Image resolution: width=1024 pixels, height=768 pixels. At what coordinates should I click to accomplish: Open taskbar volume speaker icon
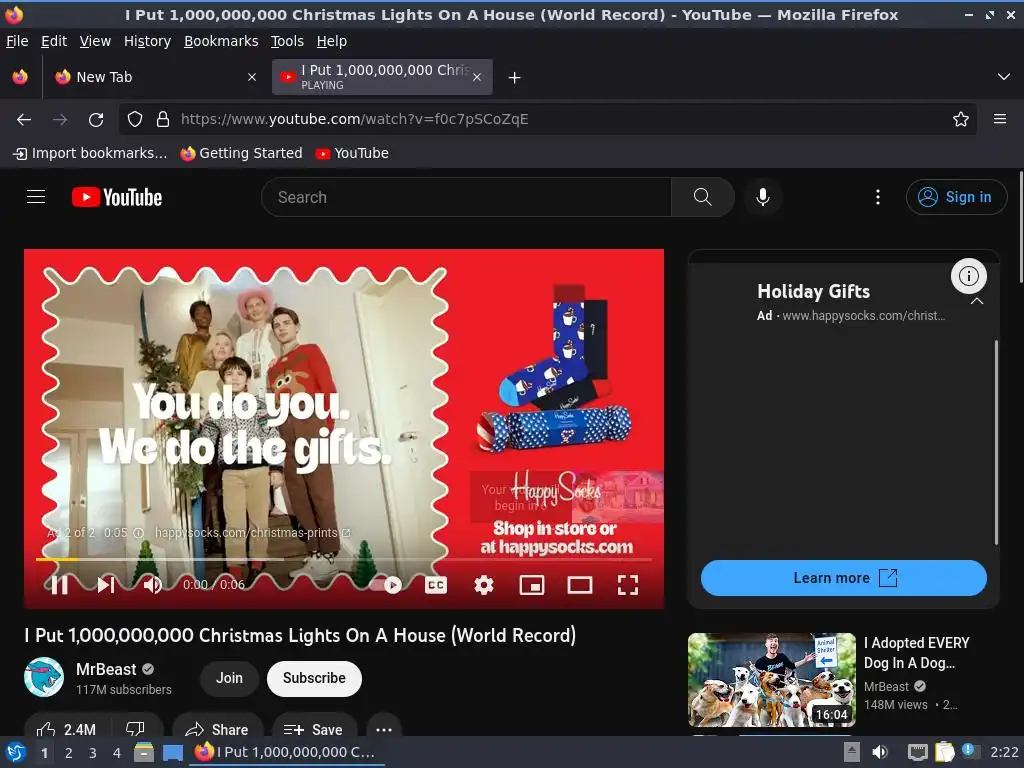tap(880, 752)
